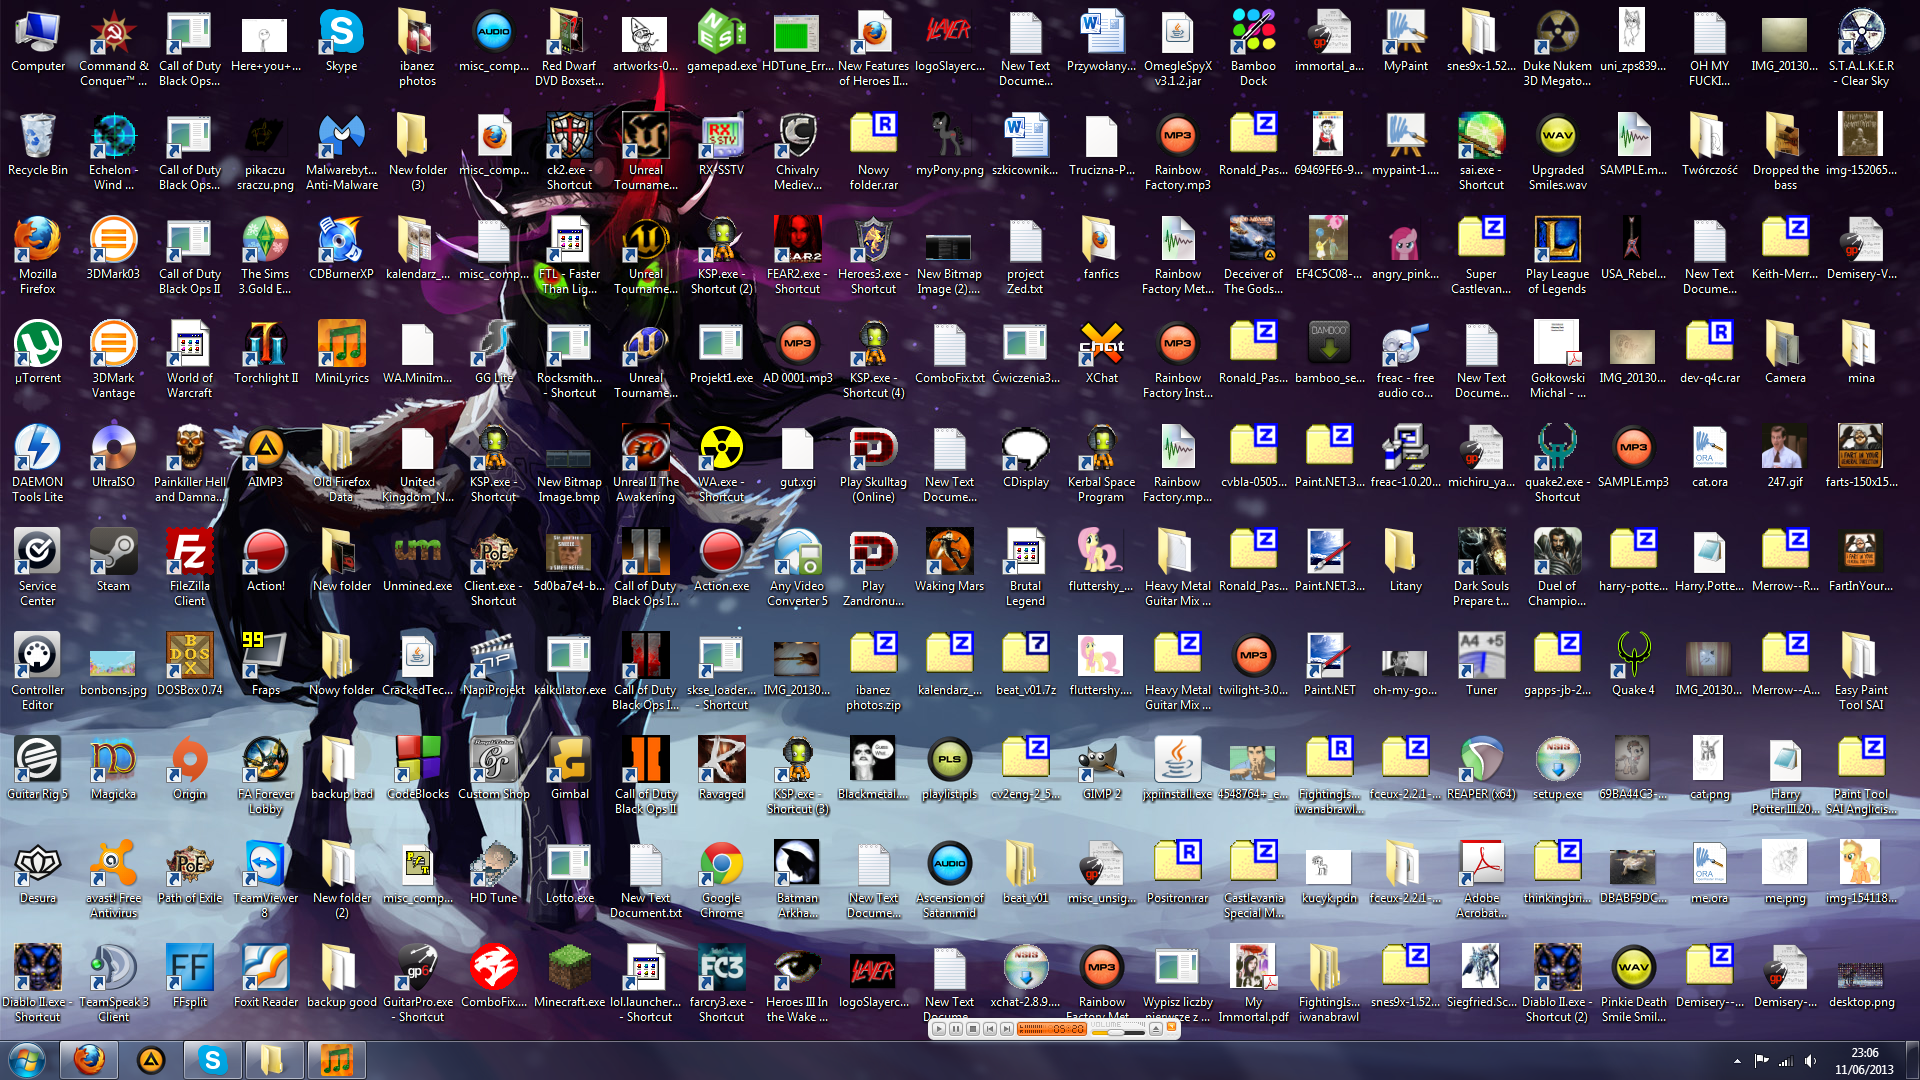Open the TeamViewer 8 shortcut
This screenshot has height=1080, width=1920.
(265, 880)
